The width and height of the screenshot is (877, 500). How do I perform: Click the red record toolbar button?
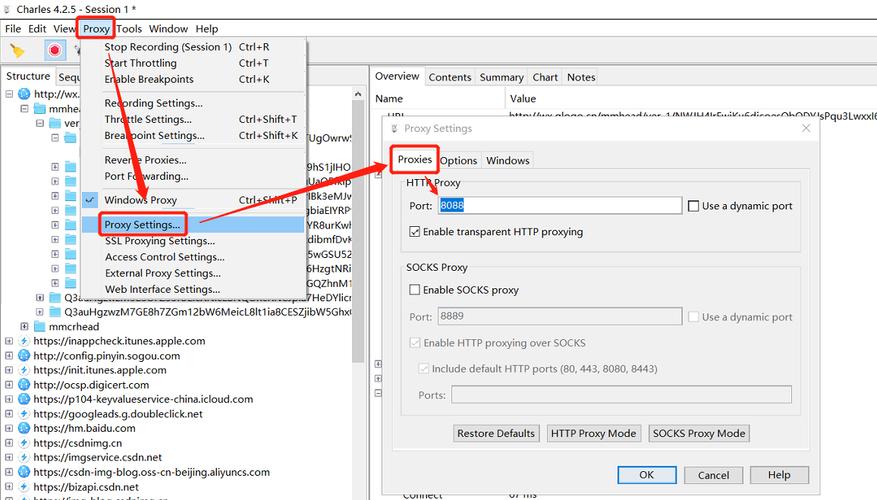55,50
